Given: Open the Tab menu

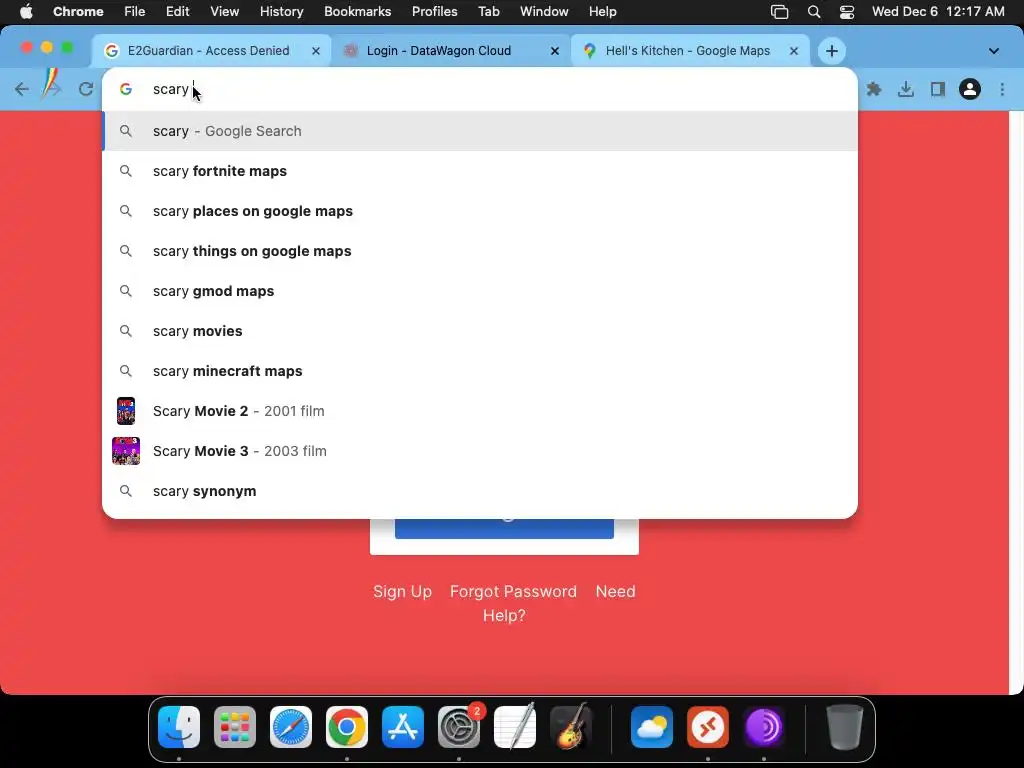Looking at the screenshot, I should [488, 12].
